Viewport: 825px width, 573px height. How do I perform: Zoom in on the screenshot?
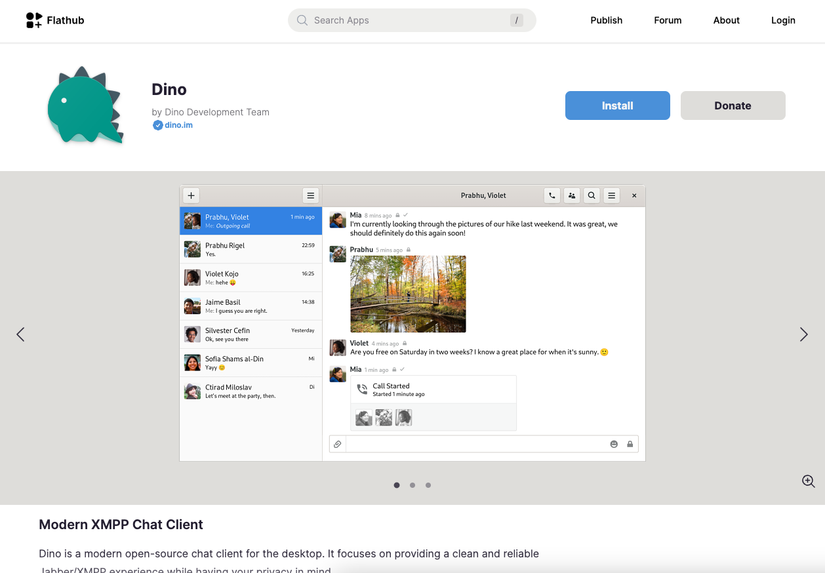808,481
